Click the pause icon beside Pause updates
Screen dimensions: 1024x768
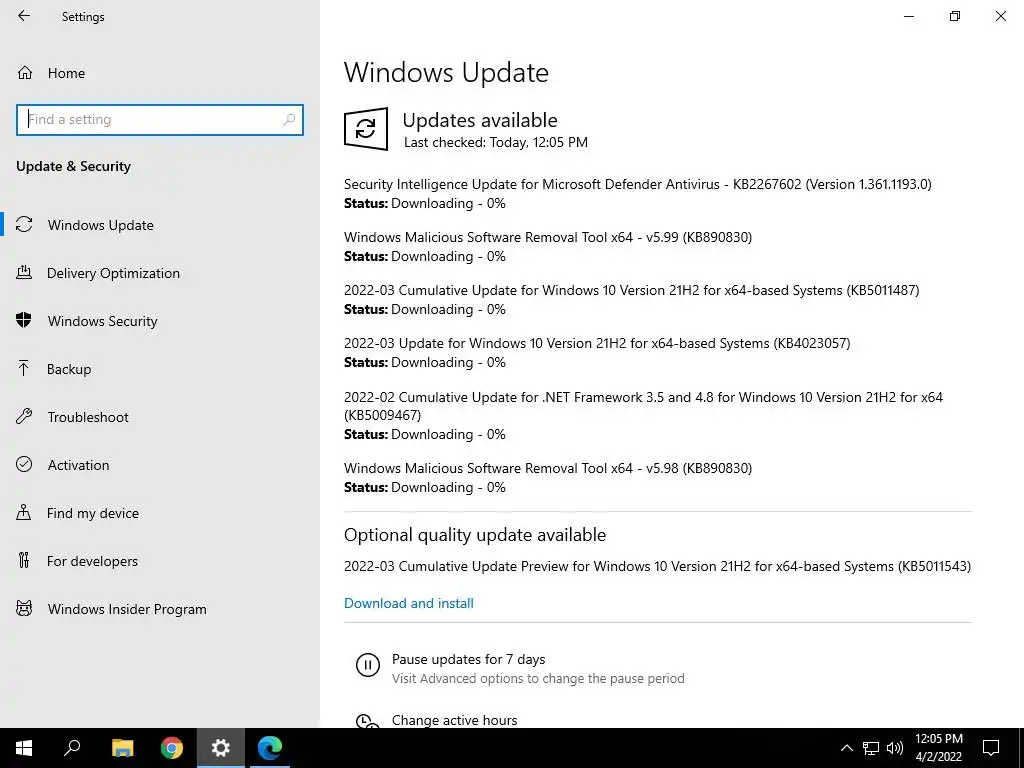tap(368, 665)
